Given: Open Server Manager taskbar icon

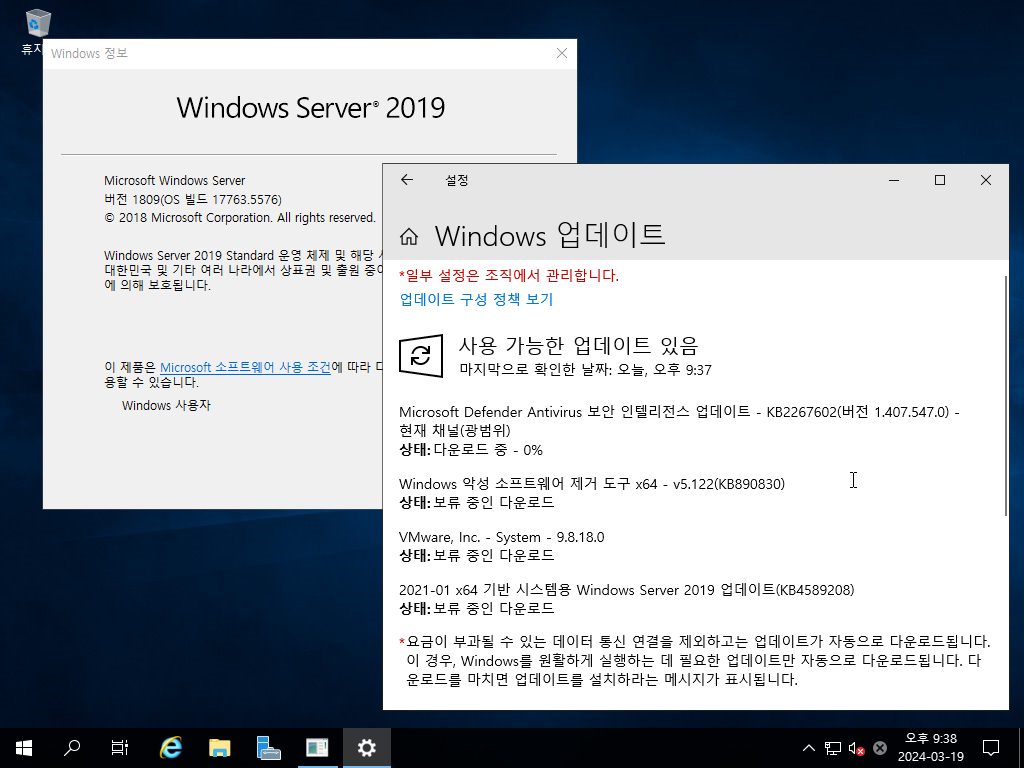Looking at the screenshot, I should point(268,748).
